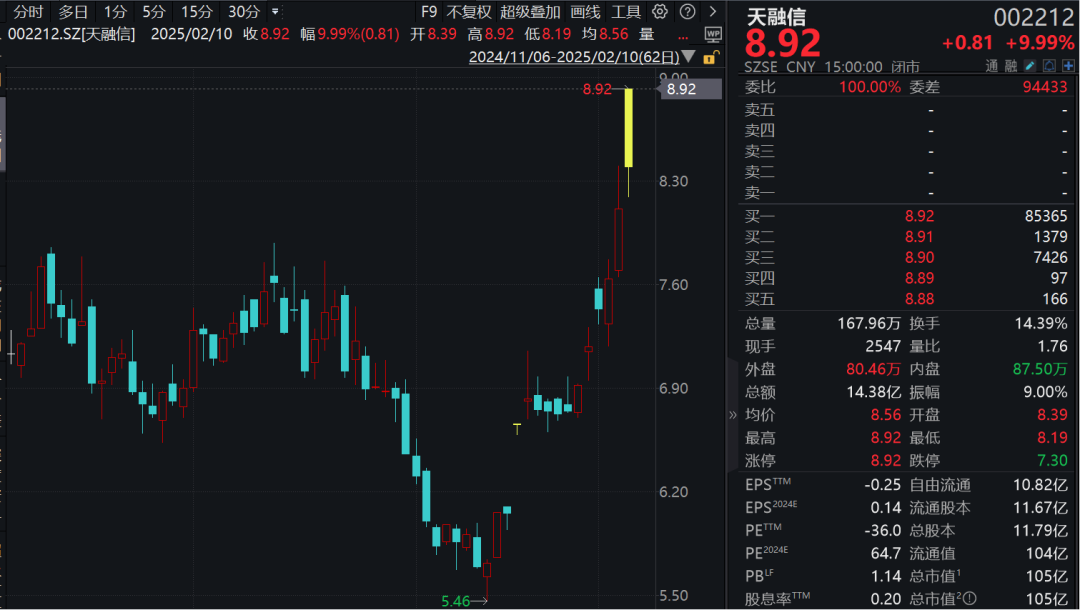Open the 不复权 adjustment menu

coord(468,12)
